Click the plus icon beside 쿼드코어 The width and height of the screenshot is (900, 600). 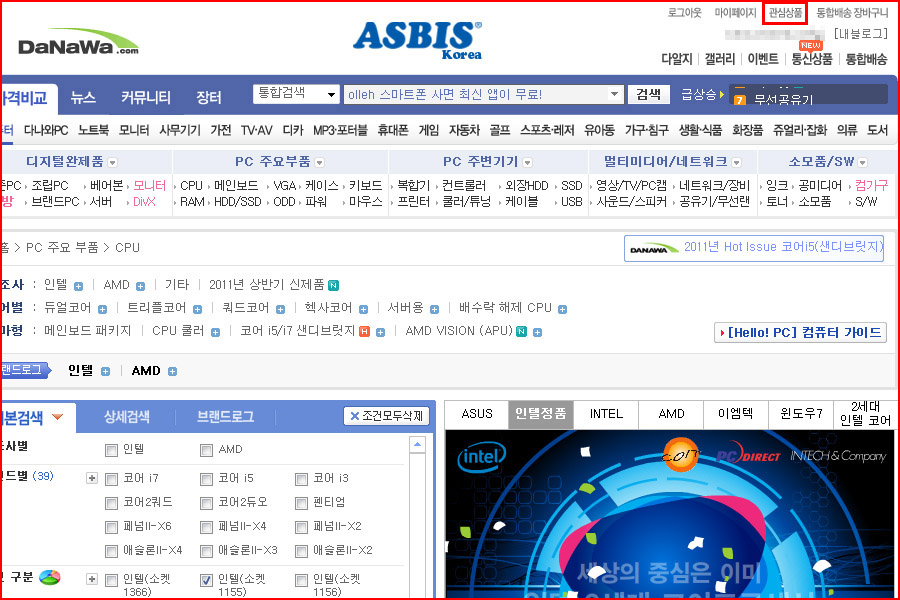coord(280,309)
